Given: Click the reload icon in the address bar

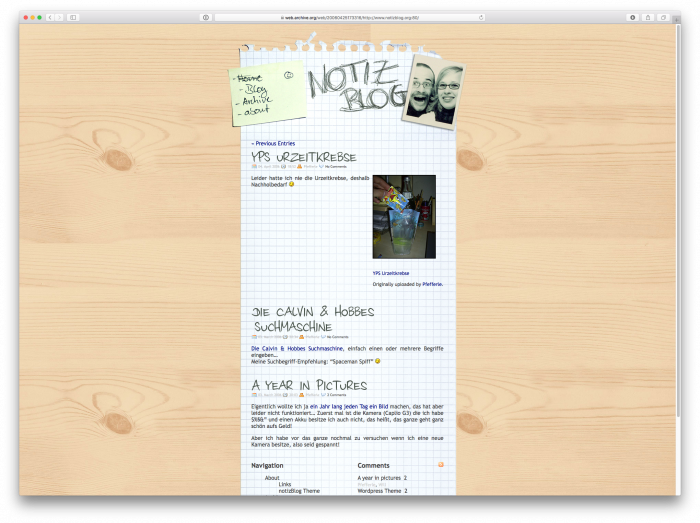Looking at the screenshot, I should click(480, 17).
